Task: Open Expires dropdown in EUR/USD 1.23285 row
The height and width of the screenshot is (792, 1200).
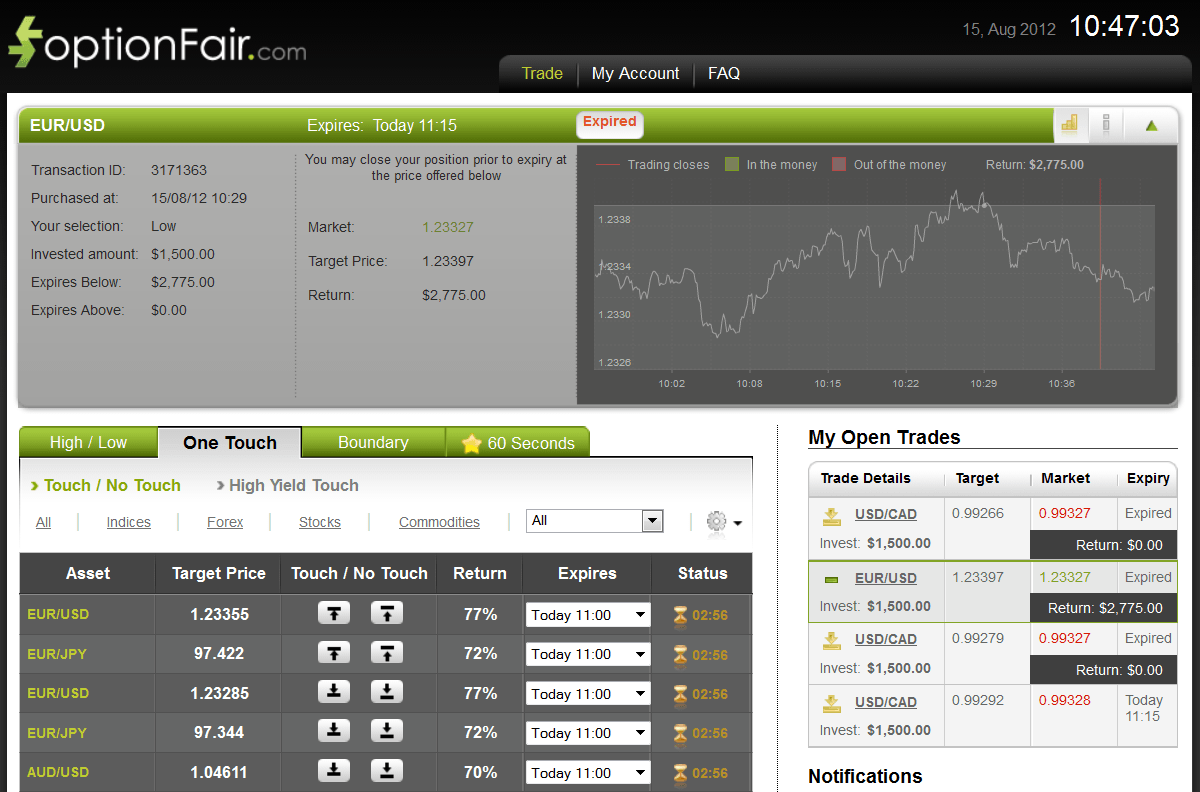Action: [588, 694]
